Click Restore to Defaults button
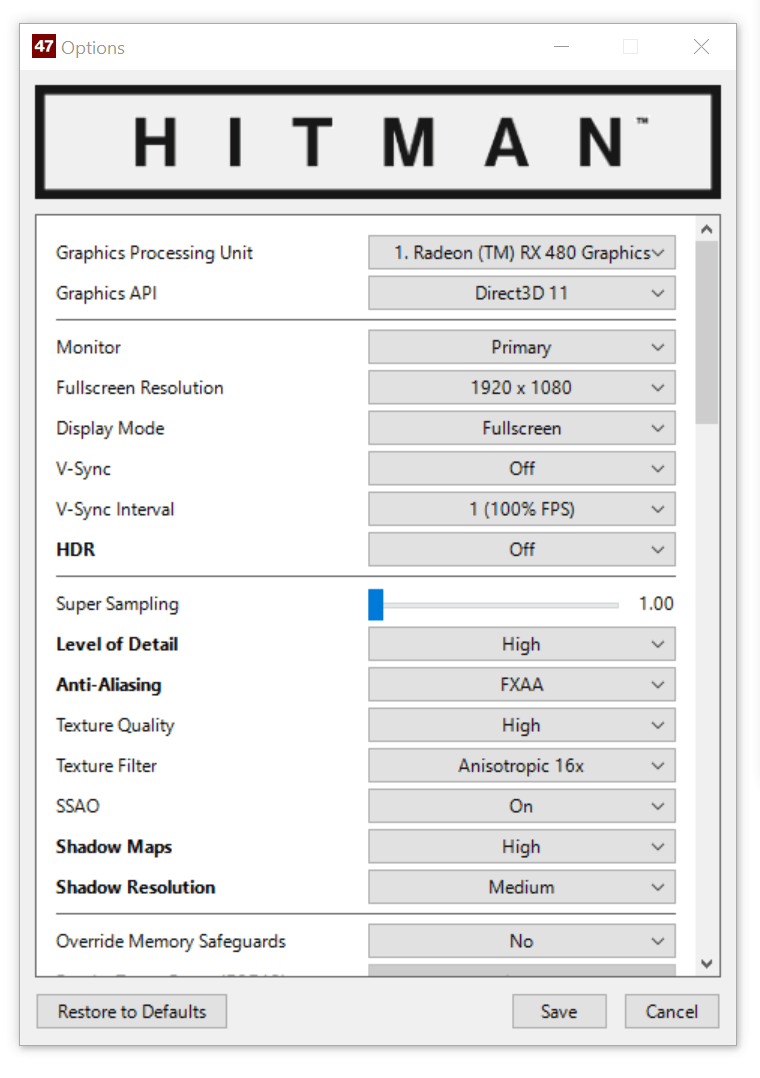760x1078 pixels. click(131, 1011)
